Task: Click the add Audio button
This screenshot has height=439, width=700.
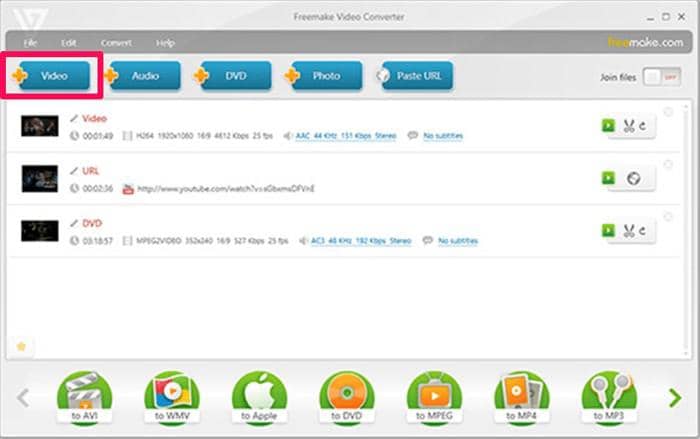Action: click(143, 75)
